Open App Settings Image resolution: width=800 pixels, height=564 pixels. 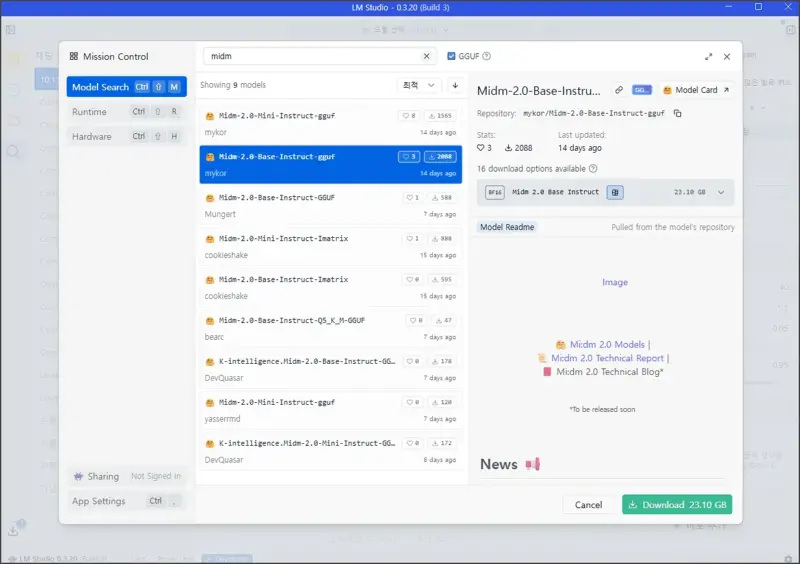click(x=127, y=501)
